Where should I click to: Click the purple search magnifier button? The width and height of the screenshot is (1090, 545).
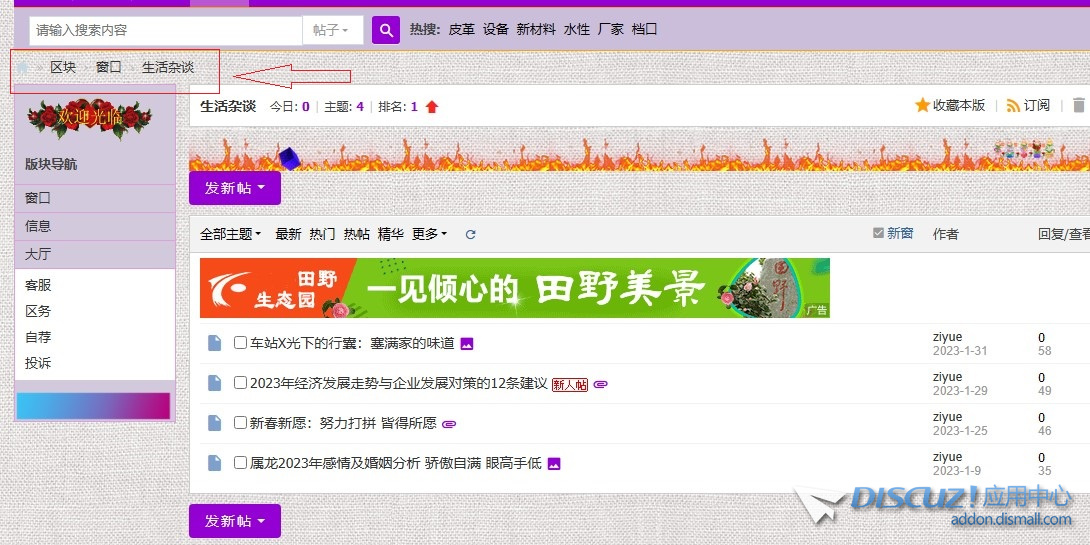[x=386, y=30]
